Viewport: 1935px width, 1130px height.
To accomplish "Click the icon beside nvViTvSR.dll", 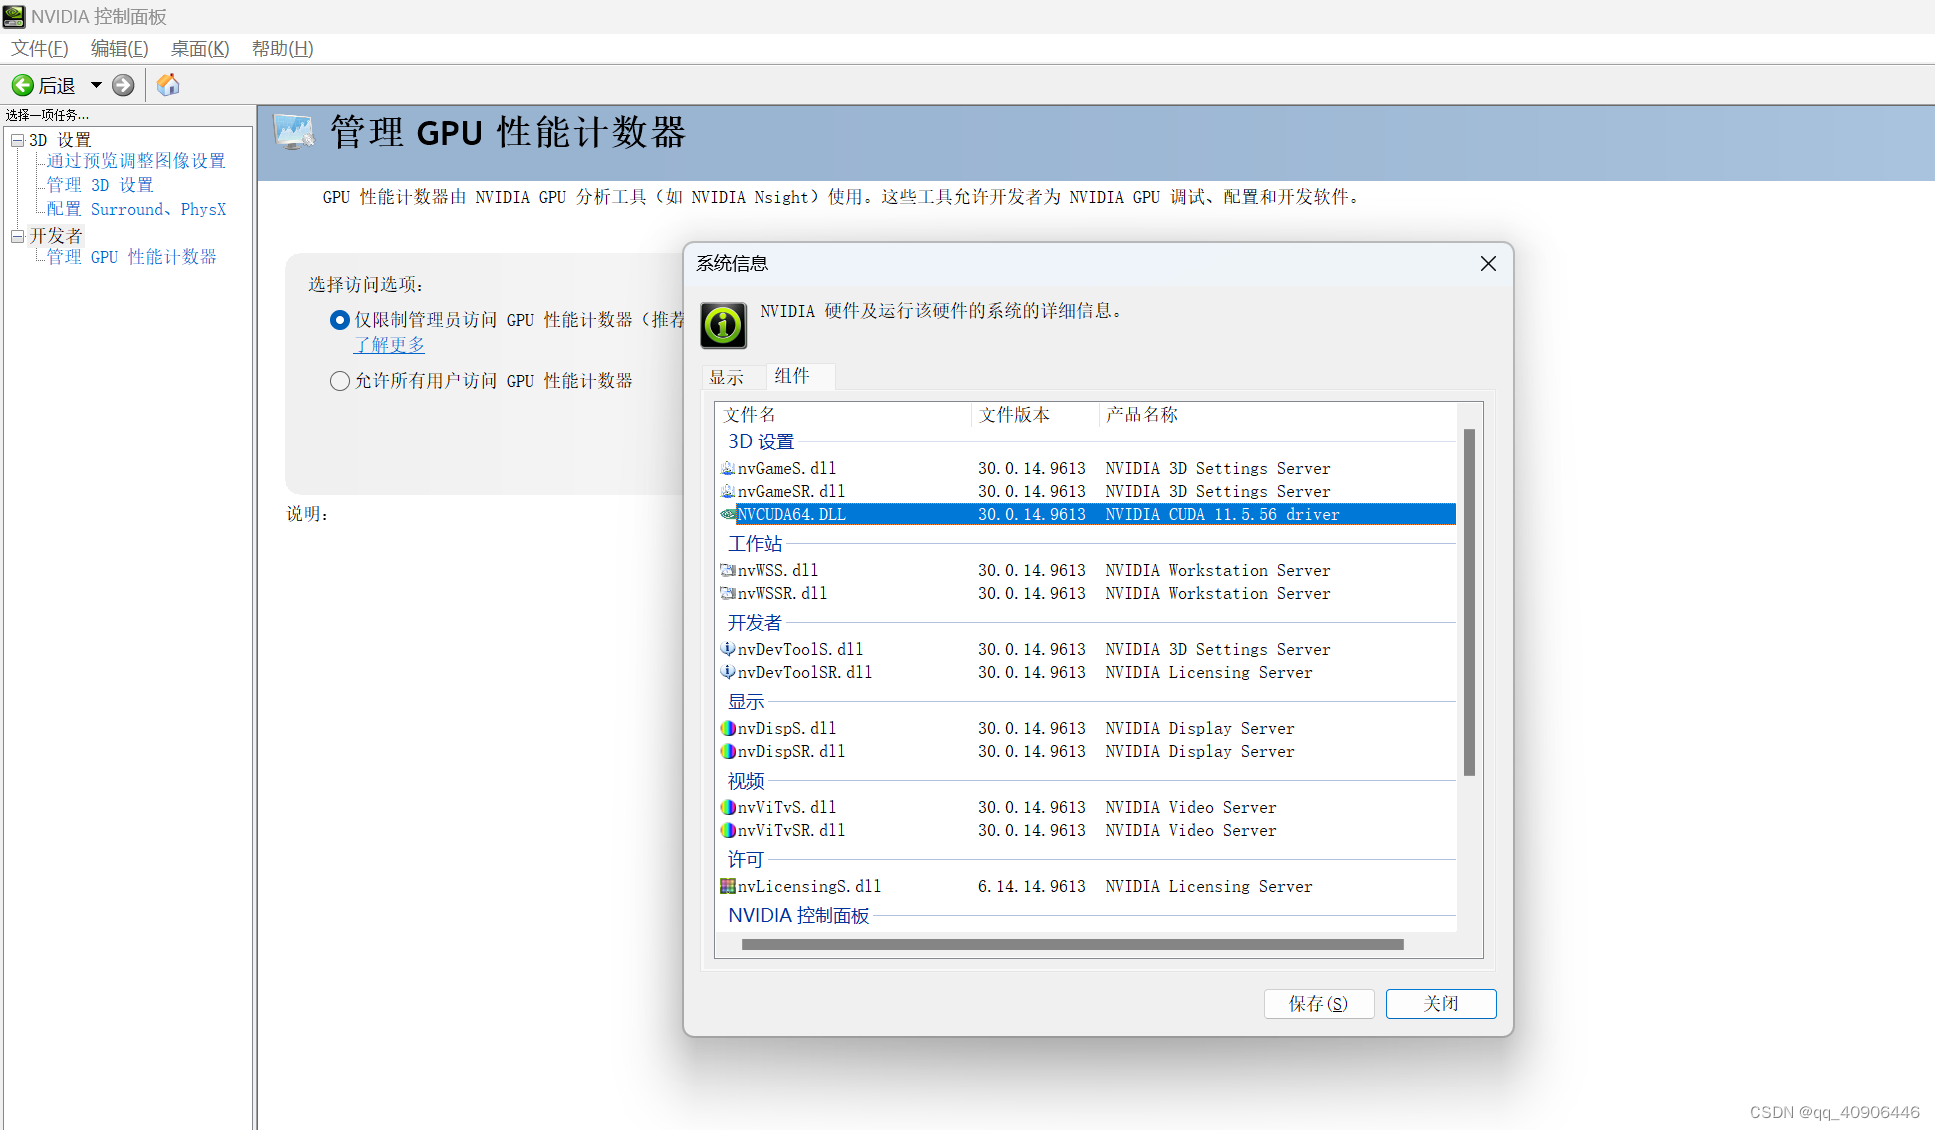I will click(728, 830).
